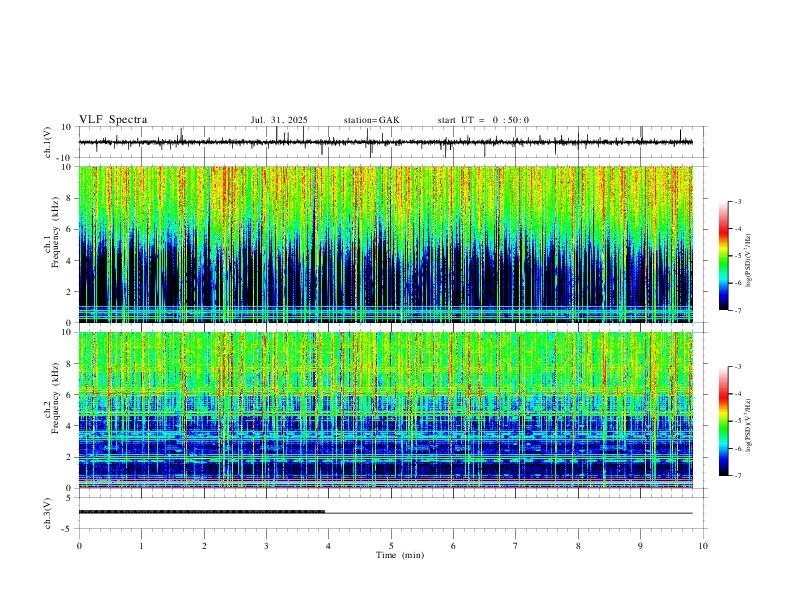792x612 pixels.
Task: Click the date 'Jul. 31, 2025'
Action: click(x=279, y=120)
